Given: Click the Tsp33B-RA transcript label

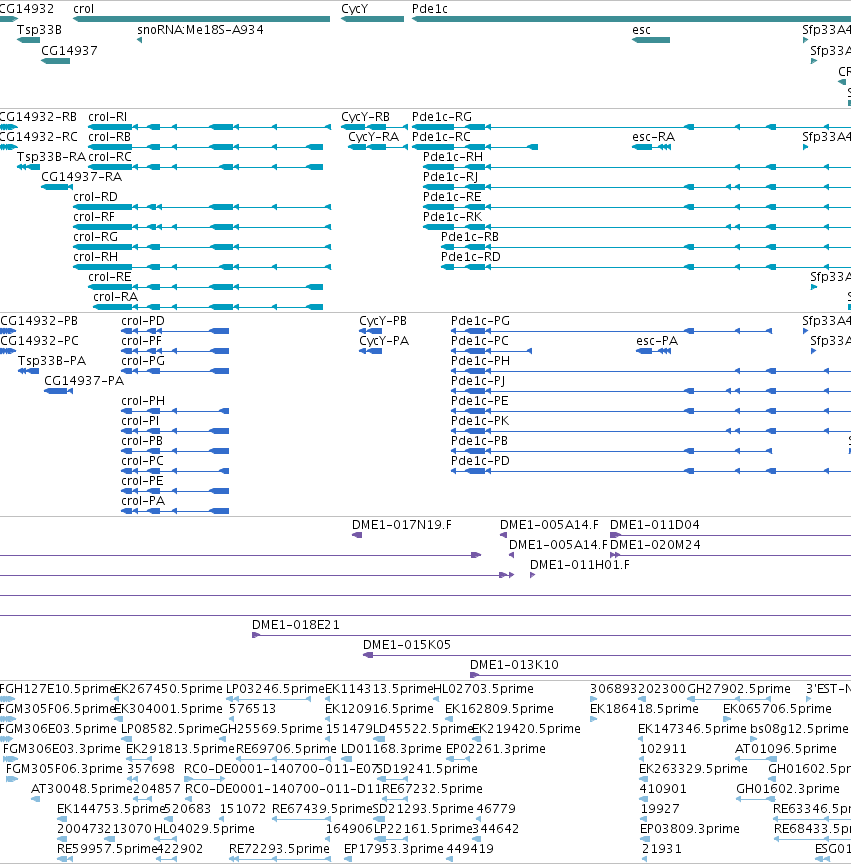Looking at the screenshot, I should [x=51, y=157].
